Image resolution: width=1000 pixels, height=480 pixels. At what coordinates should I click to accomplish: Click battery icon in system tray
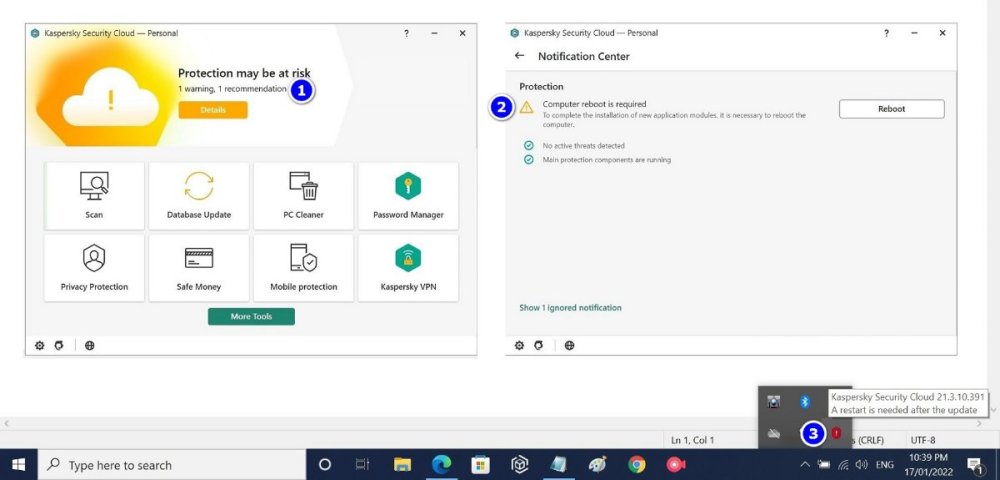[824, 465]
